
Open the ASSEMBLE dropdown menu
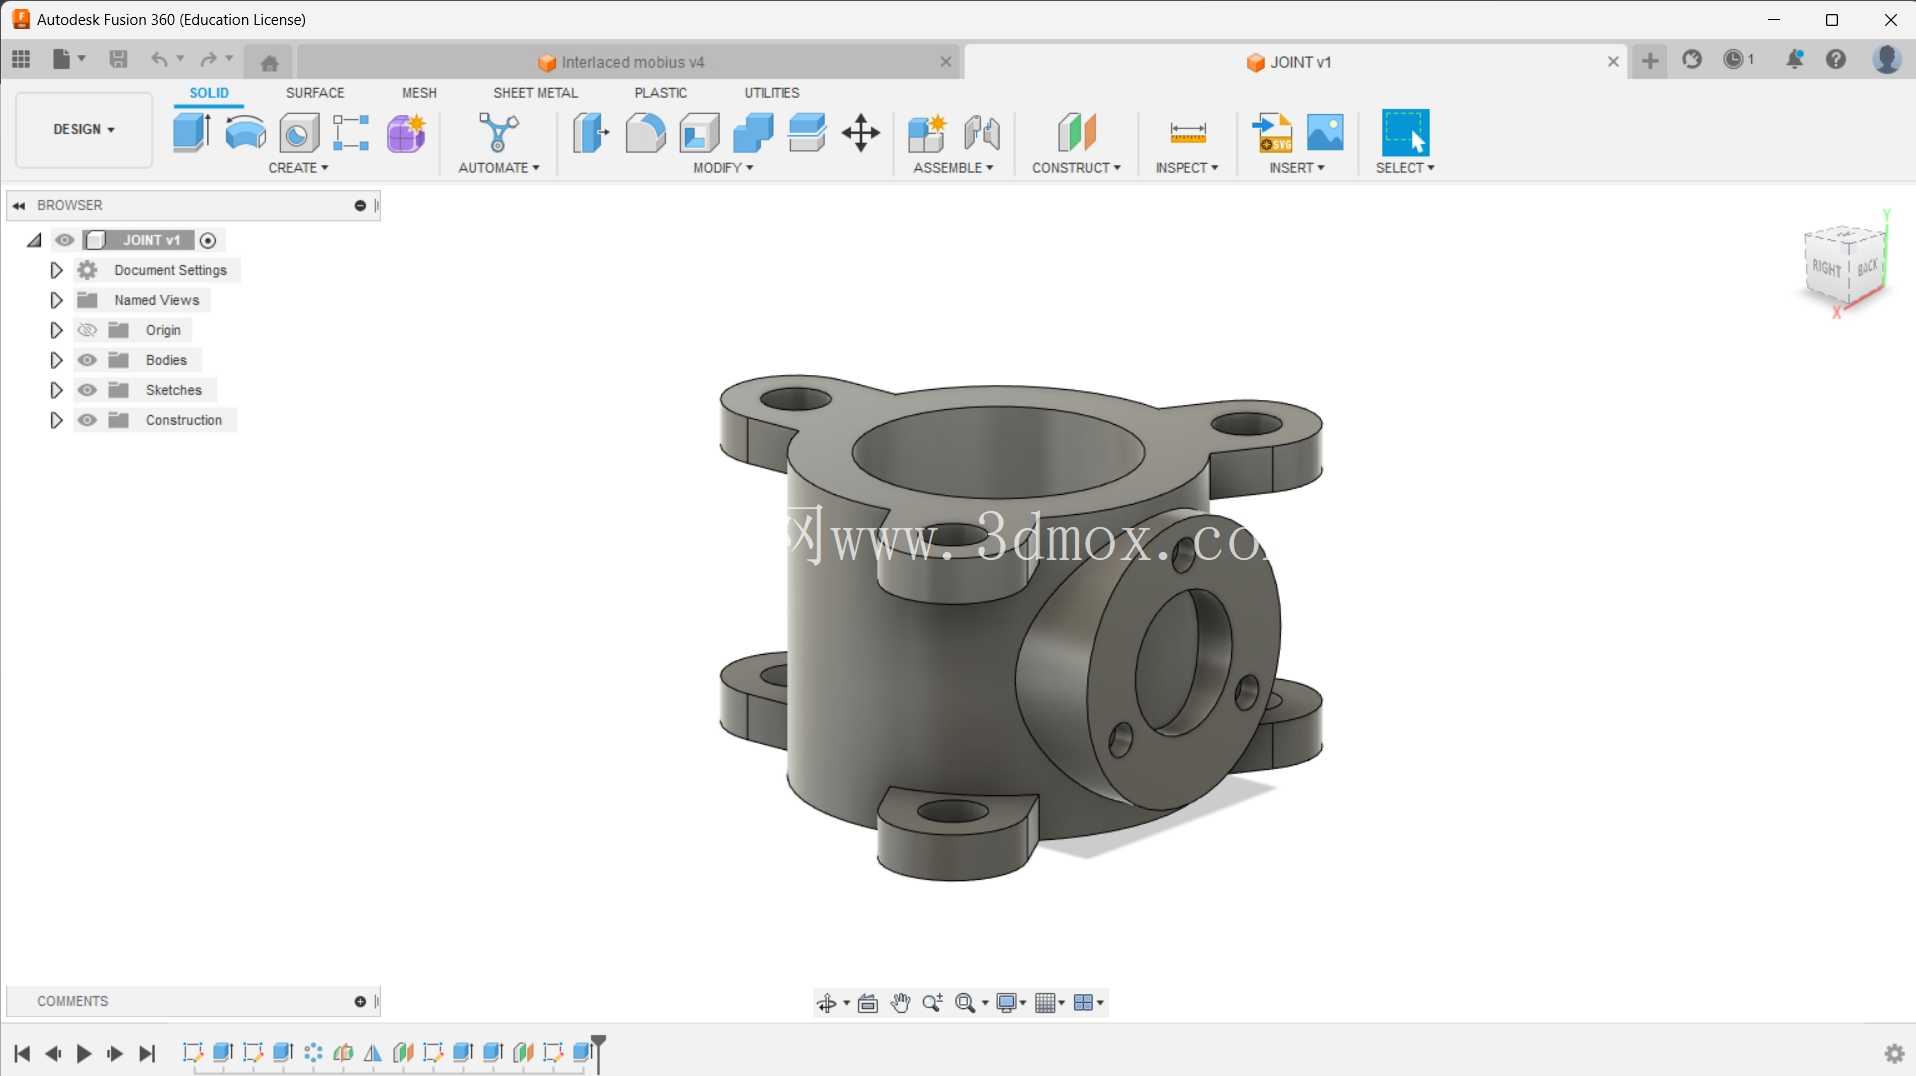tap(953, 168)
